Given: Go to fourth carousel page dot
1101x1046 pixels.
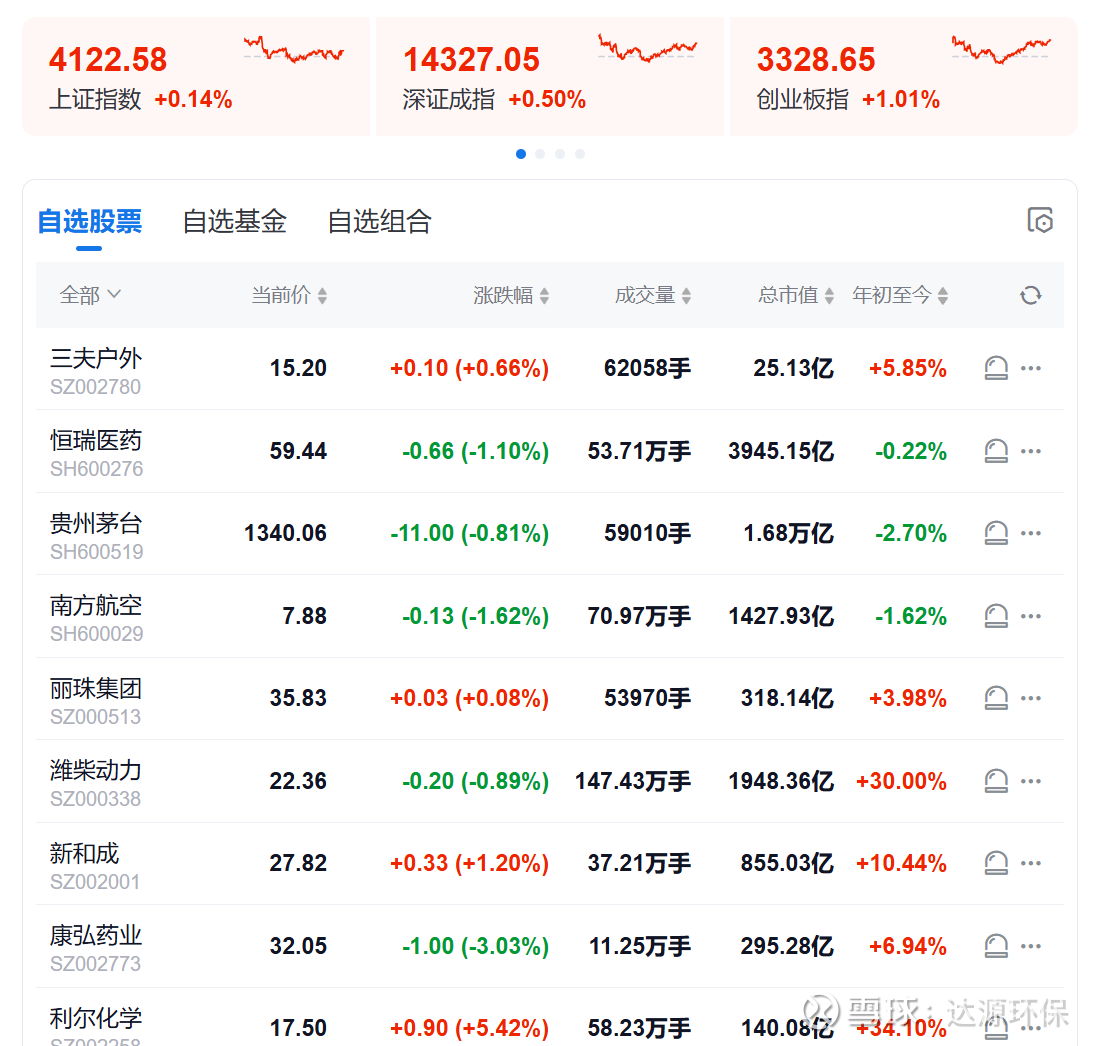Looking at the screenshot, I should click(x=579, y=154).
